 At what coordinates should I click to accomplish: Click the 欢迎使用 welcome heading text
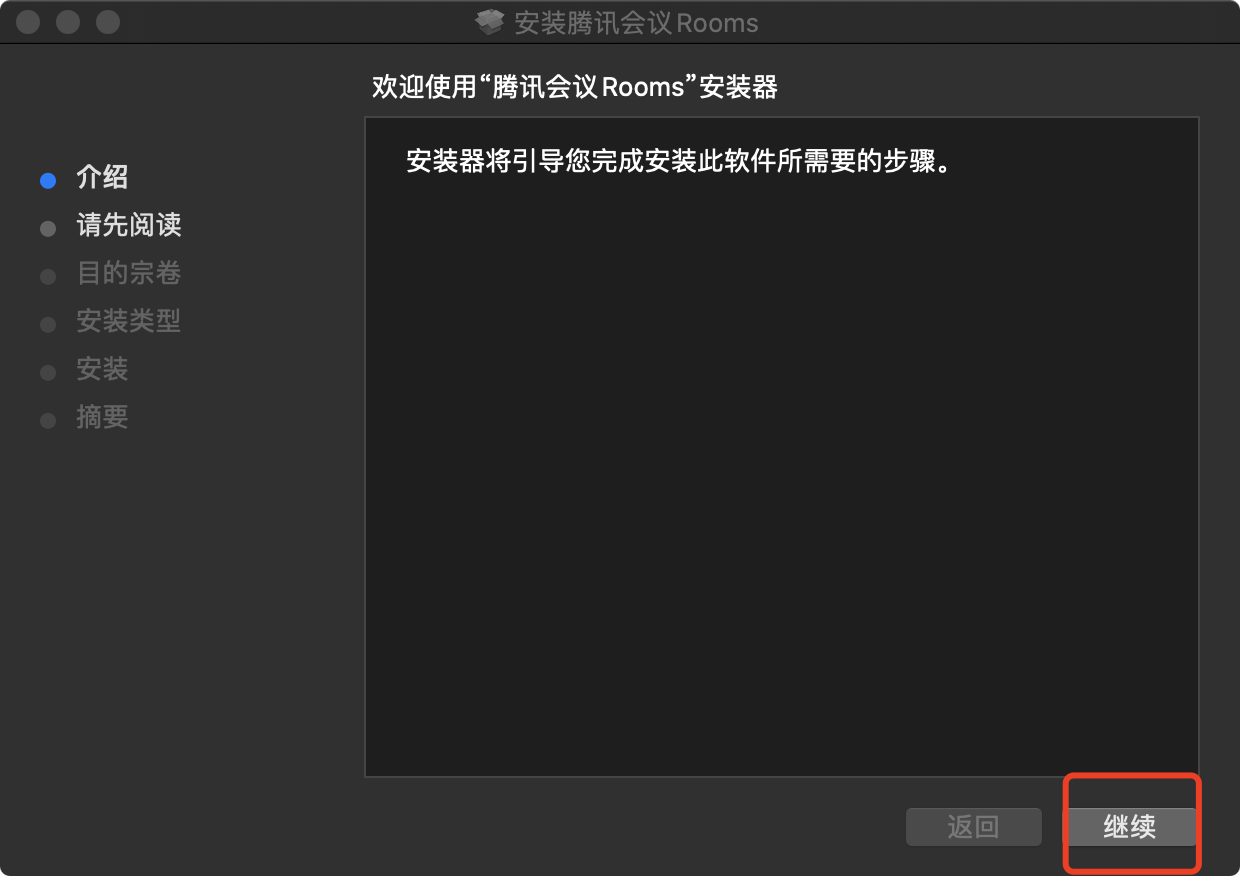pyautogui.click(x=575, y=87)
